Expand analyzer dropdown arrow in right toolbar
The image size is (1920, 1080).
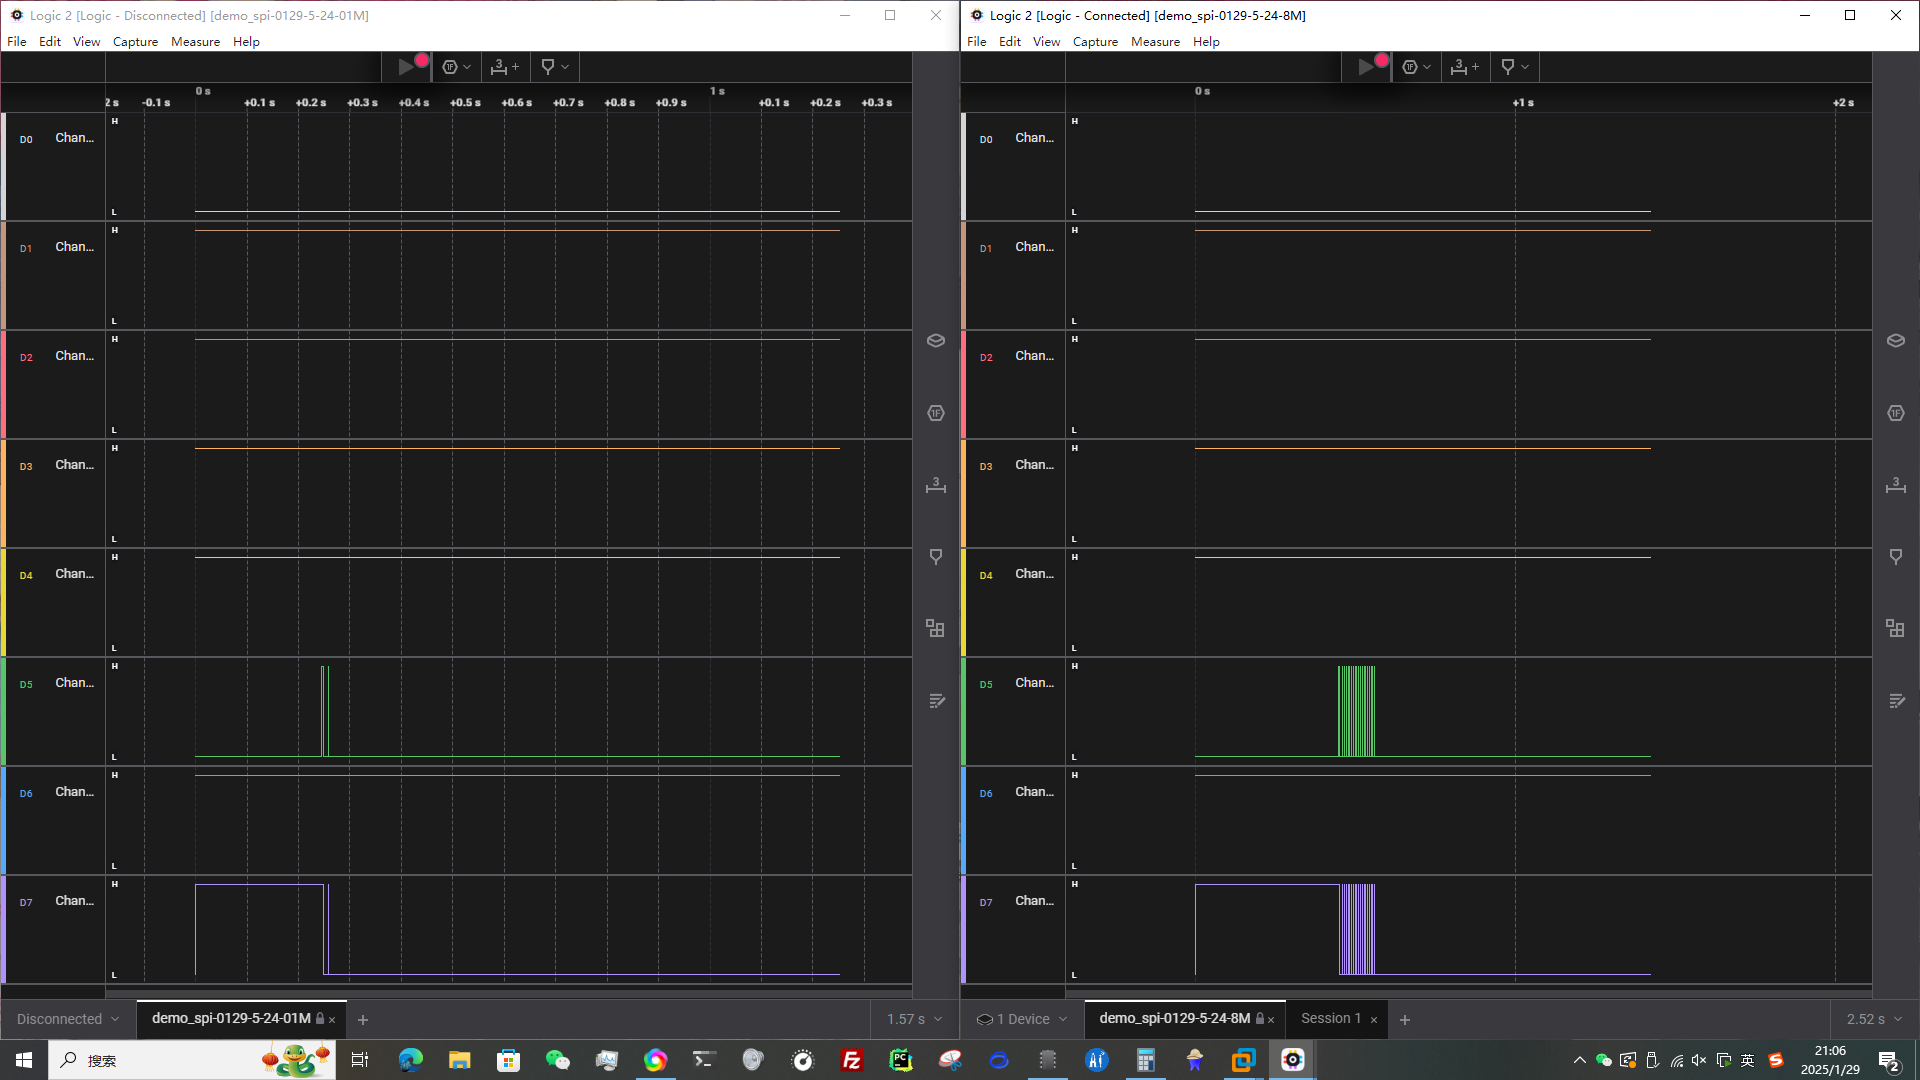coord(1427,67)
